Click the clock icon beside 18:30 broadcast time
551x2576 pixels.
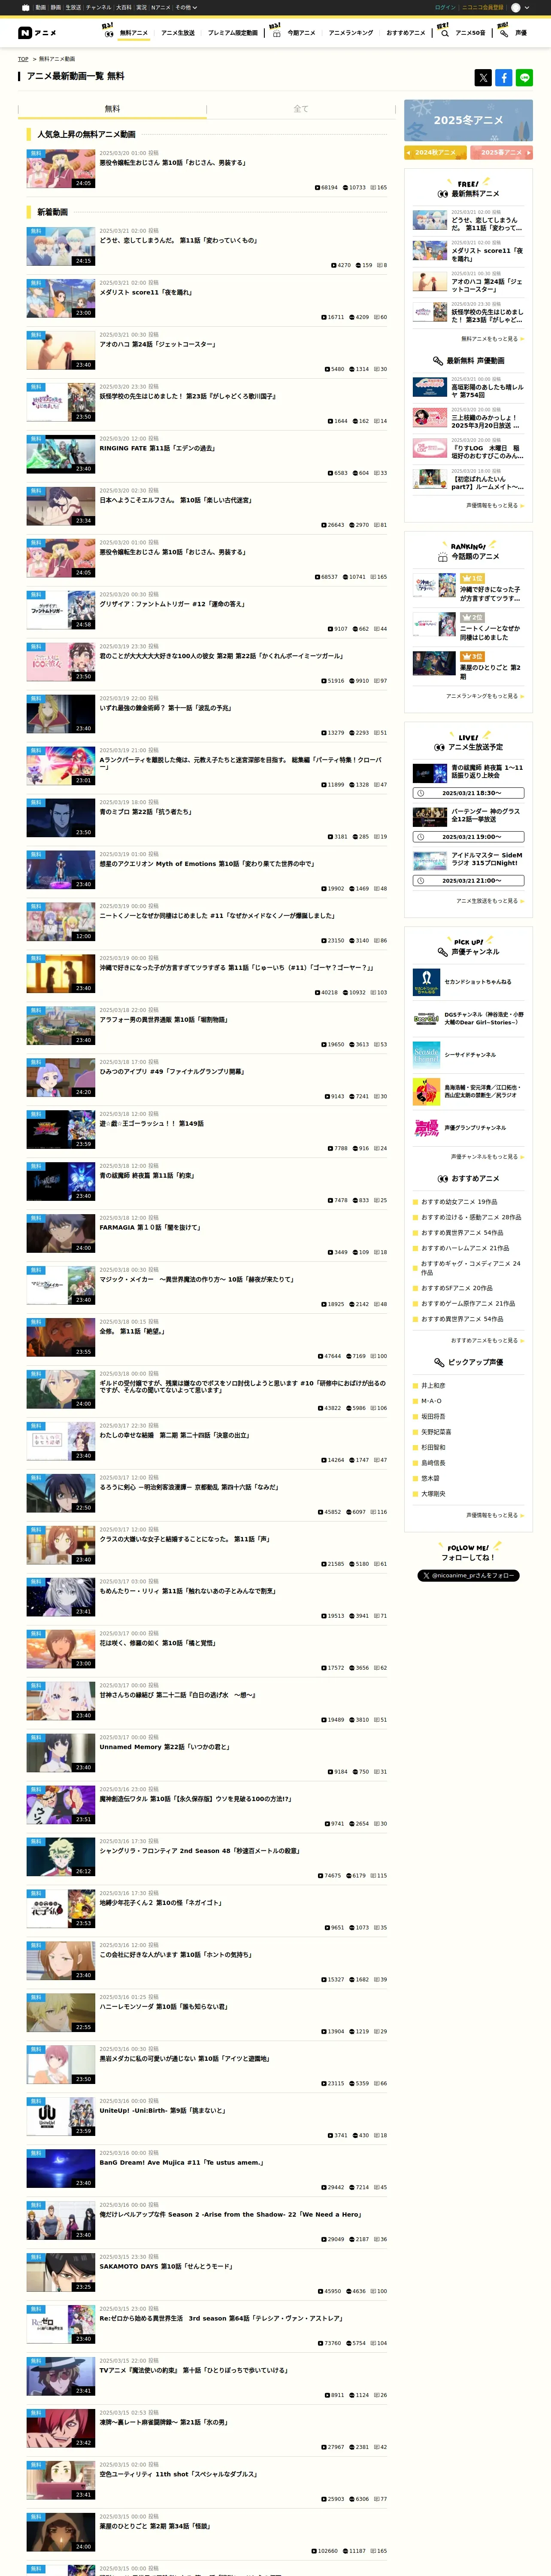coord(420,793)
